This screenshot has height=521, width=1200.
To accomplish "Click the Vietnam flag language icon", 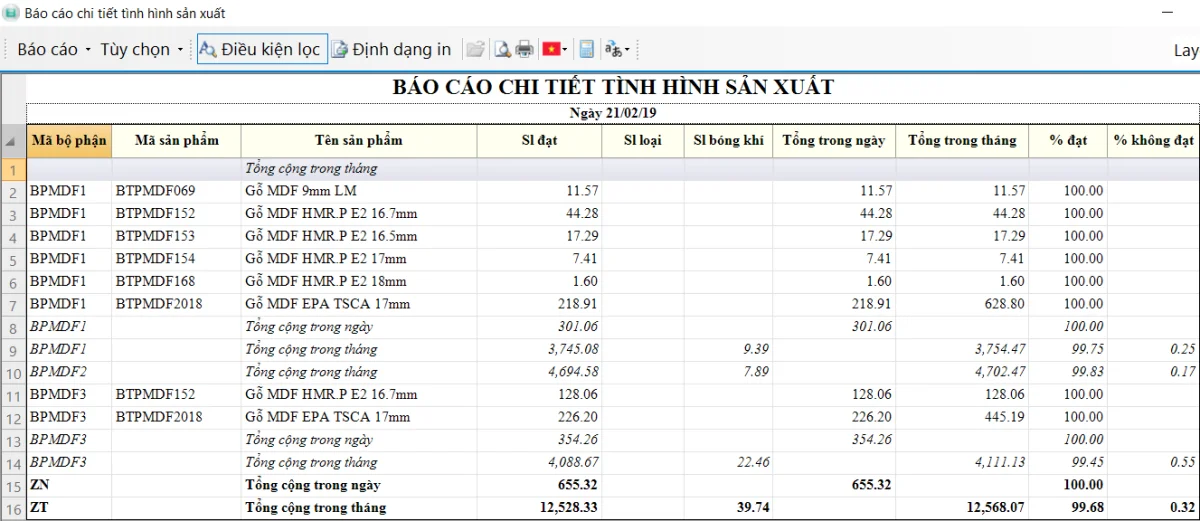I will [550, 49].
